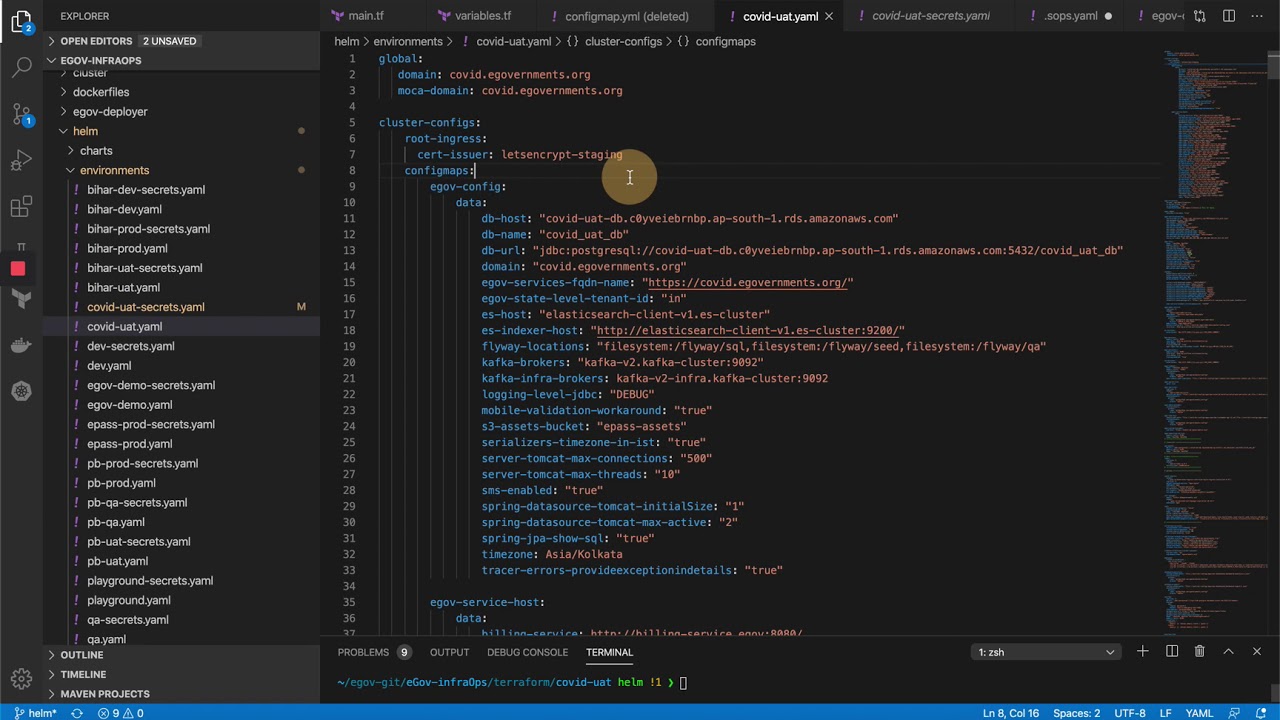Open bihar-prod.yaml from the file tree
This screenshot has width=1280, height=720.
(127, 248)
